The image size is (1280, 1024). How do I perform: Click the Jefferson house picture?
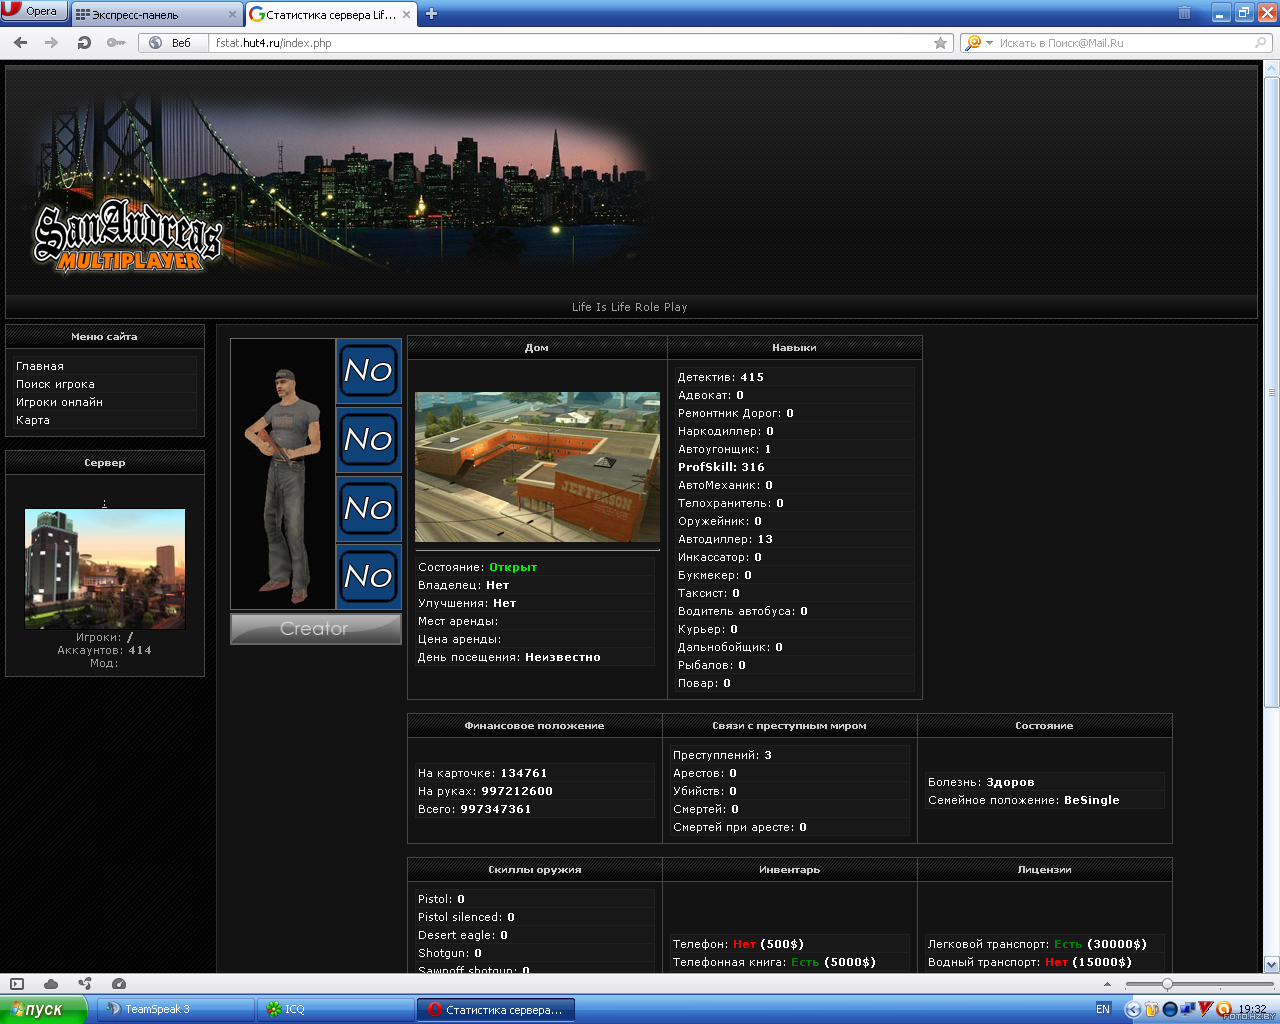[537, 467]
